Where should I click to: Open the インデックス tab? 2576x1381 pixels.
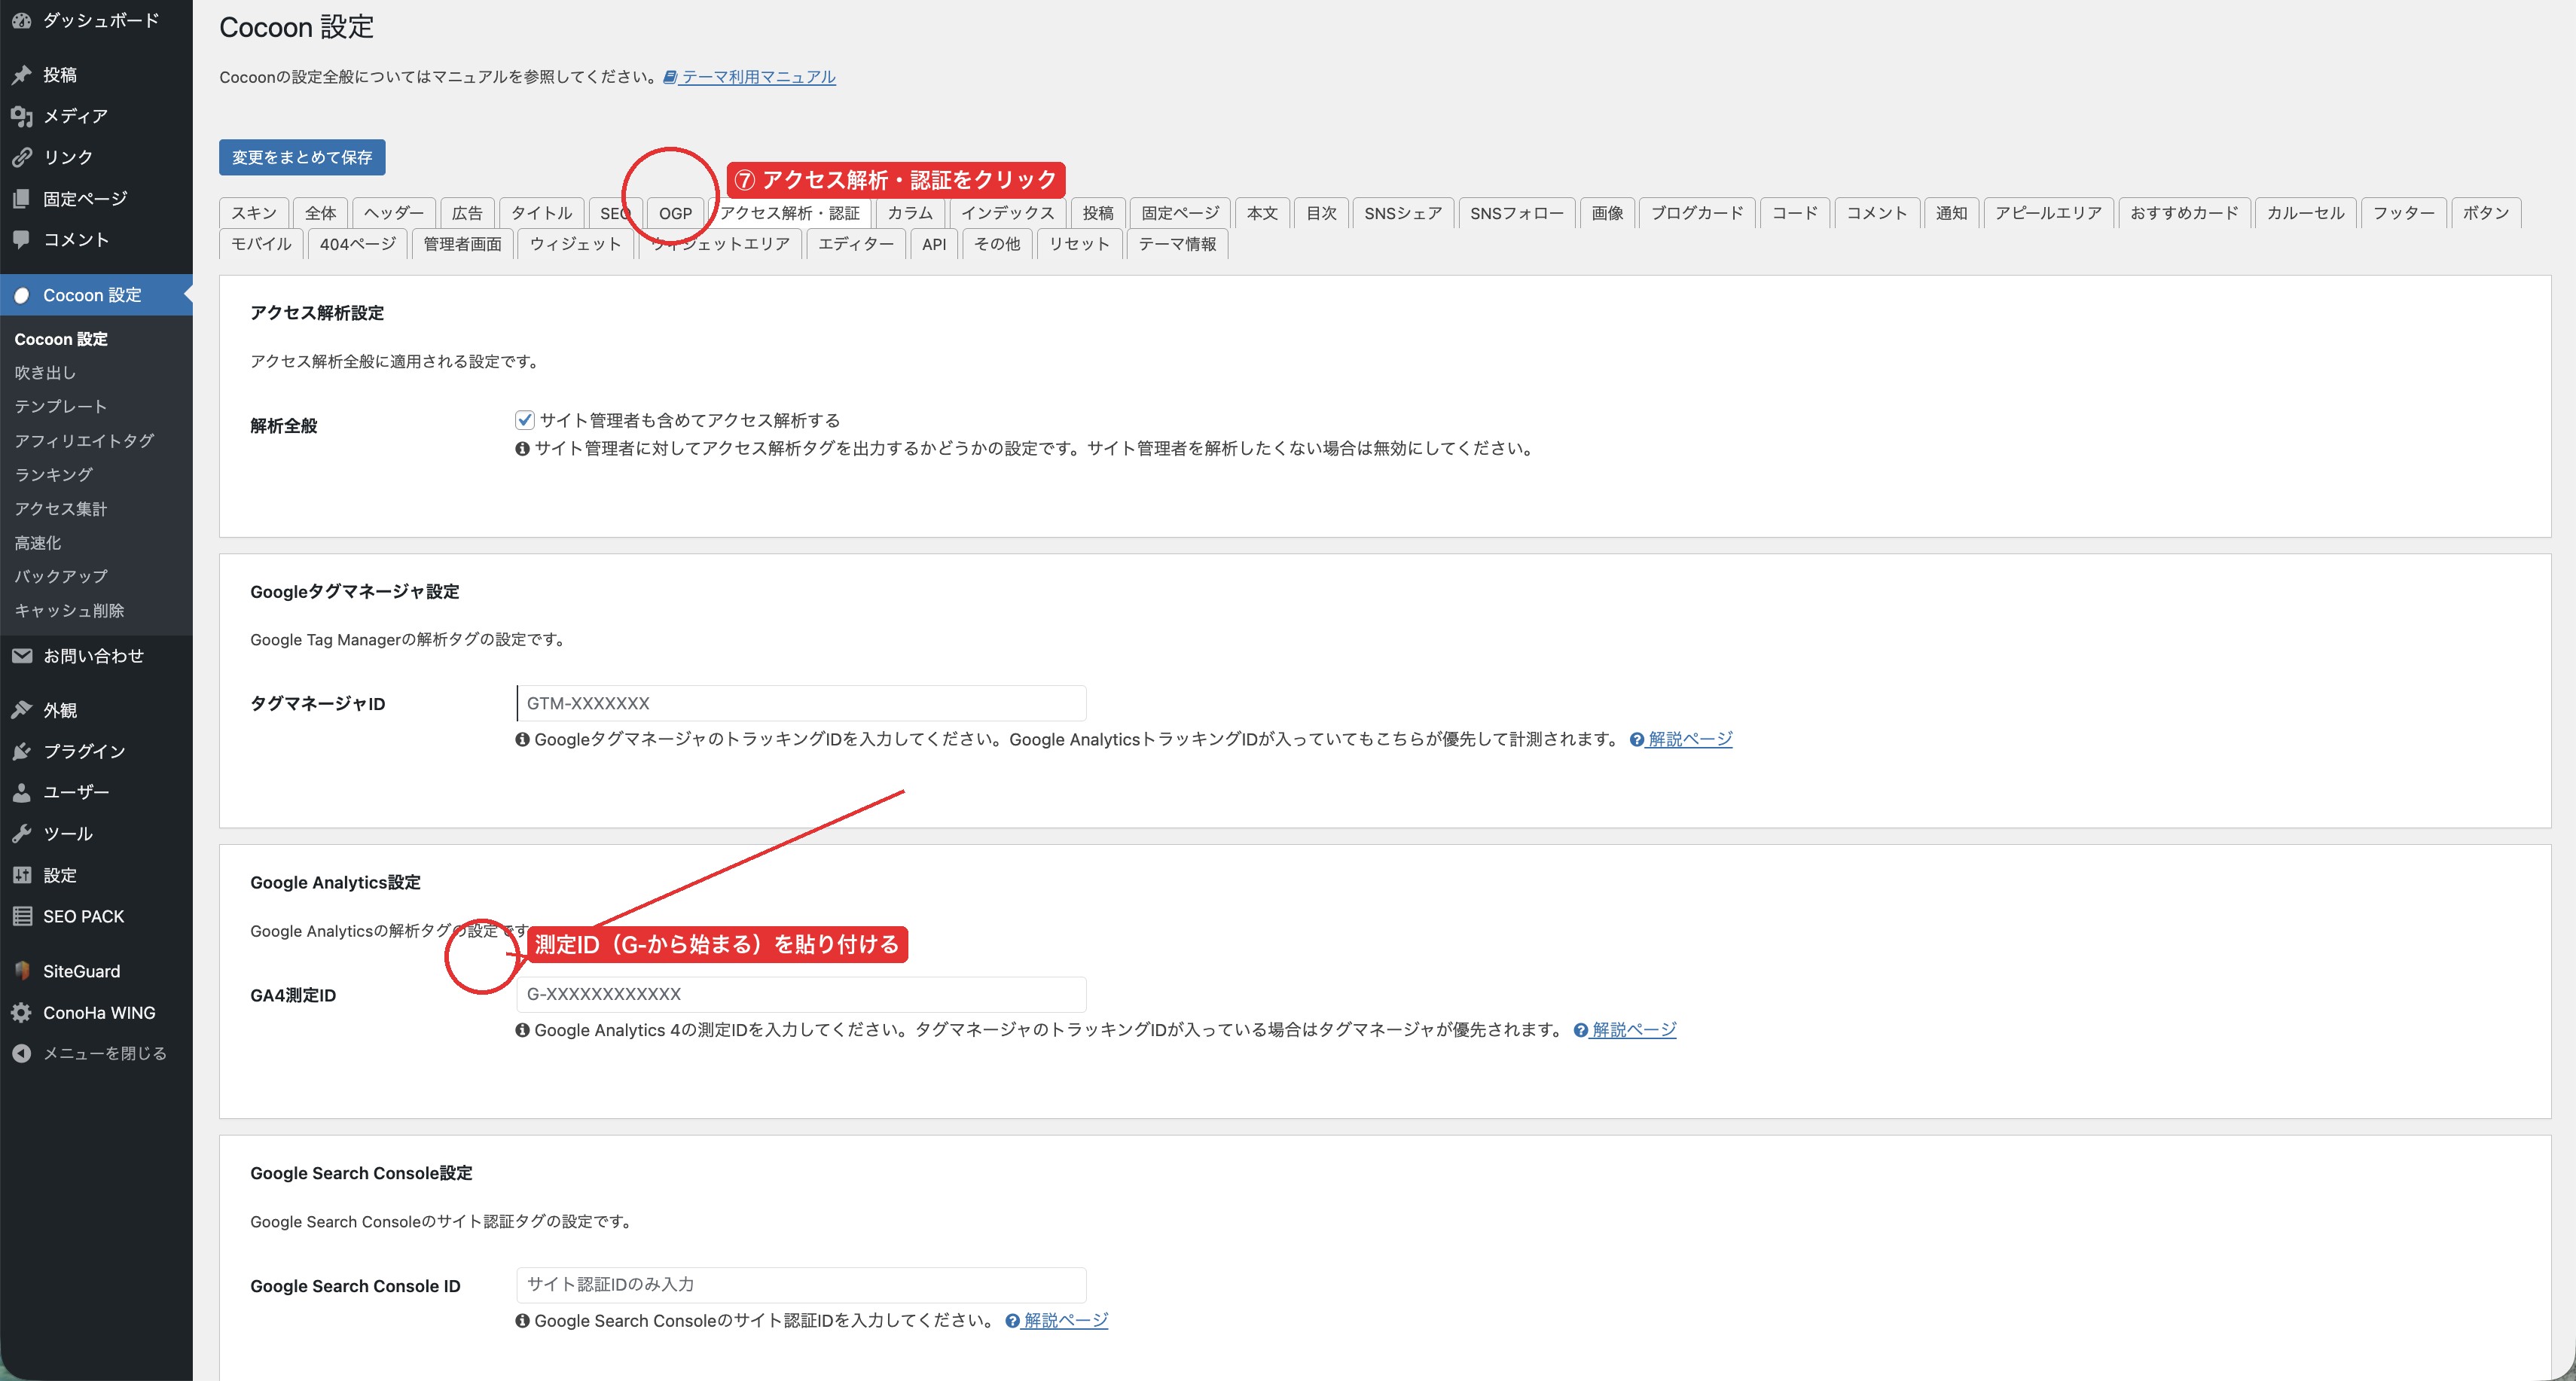pyautogui.click(x=1008, y=213)
